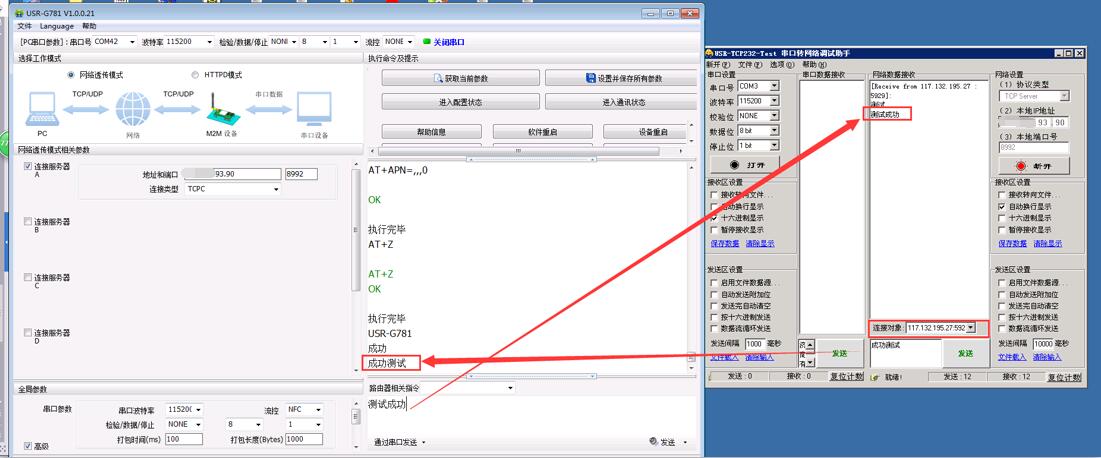Open the 串口波特率 dropdown in 全局参数
Screen dimensions: 1101x458
point(199,409)
